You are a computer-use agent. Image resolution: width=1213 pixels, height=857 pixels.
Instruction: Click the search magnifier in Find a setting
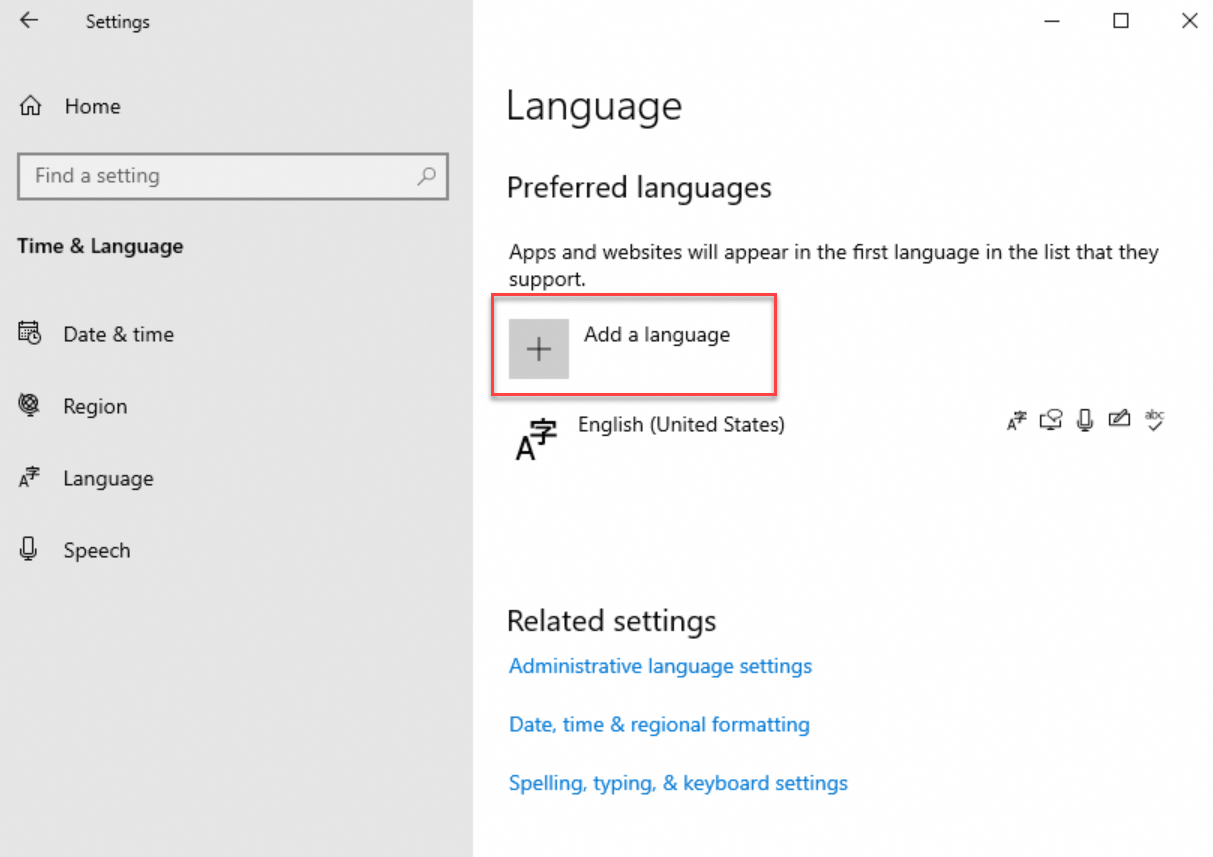tap(427, 176)
